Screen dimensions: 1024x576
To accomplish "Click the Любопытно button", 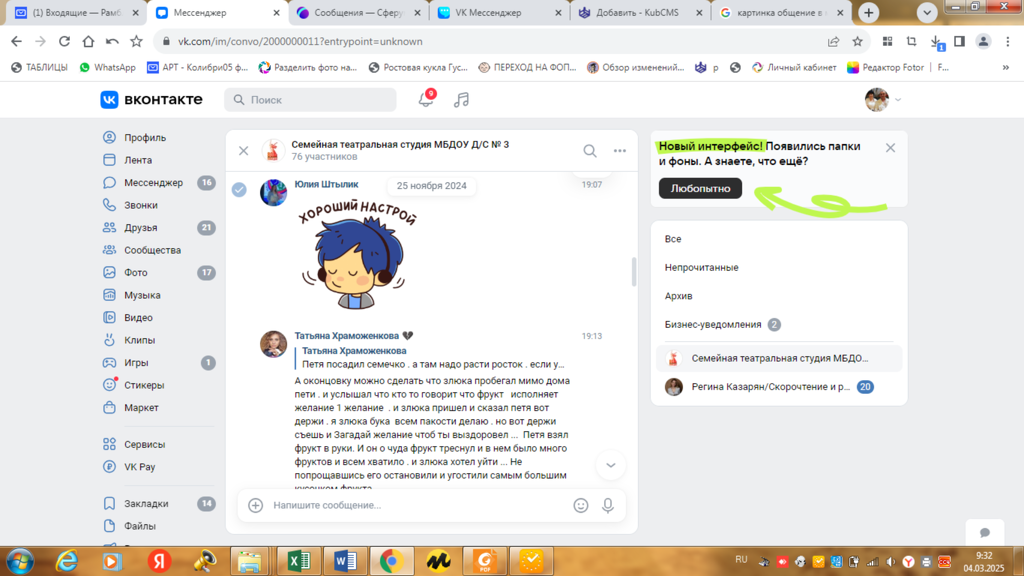I will tap(700, 188).
